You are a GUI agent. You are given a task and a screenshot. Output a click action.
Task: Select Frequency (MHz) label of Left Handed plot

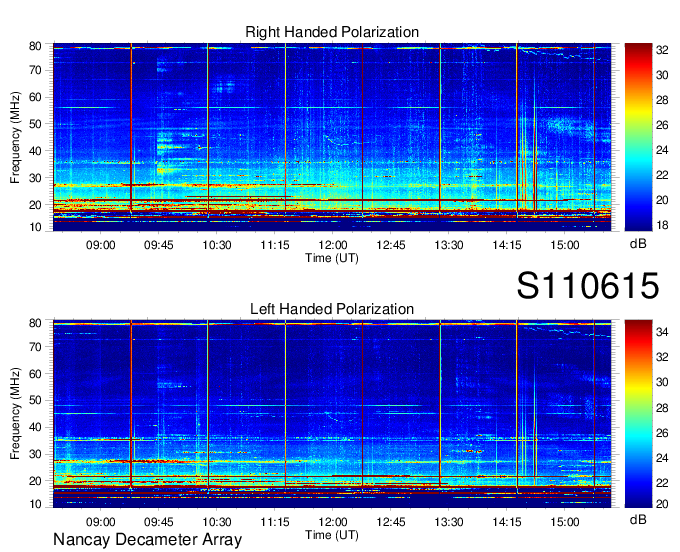pos(15,414)
